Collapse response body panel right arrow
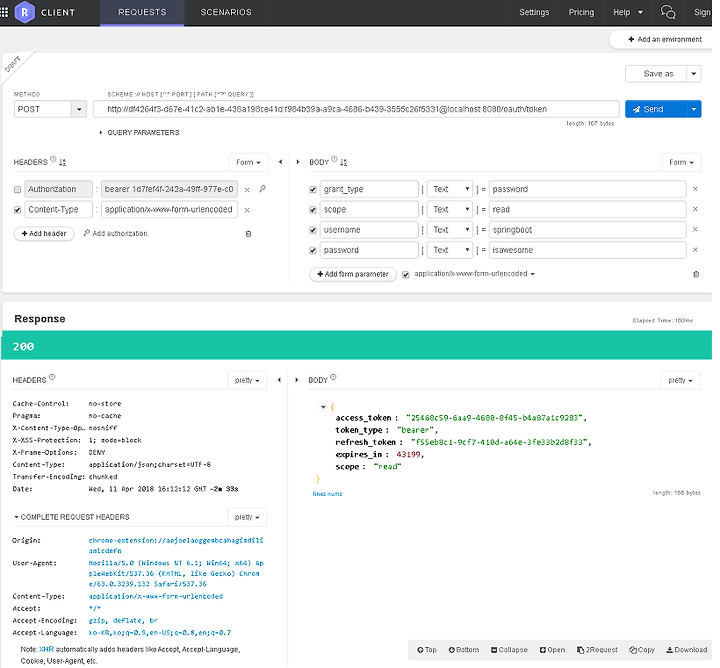720x668 pixels. [x=297, y=380]
